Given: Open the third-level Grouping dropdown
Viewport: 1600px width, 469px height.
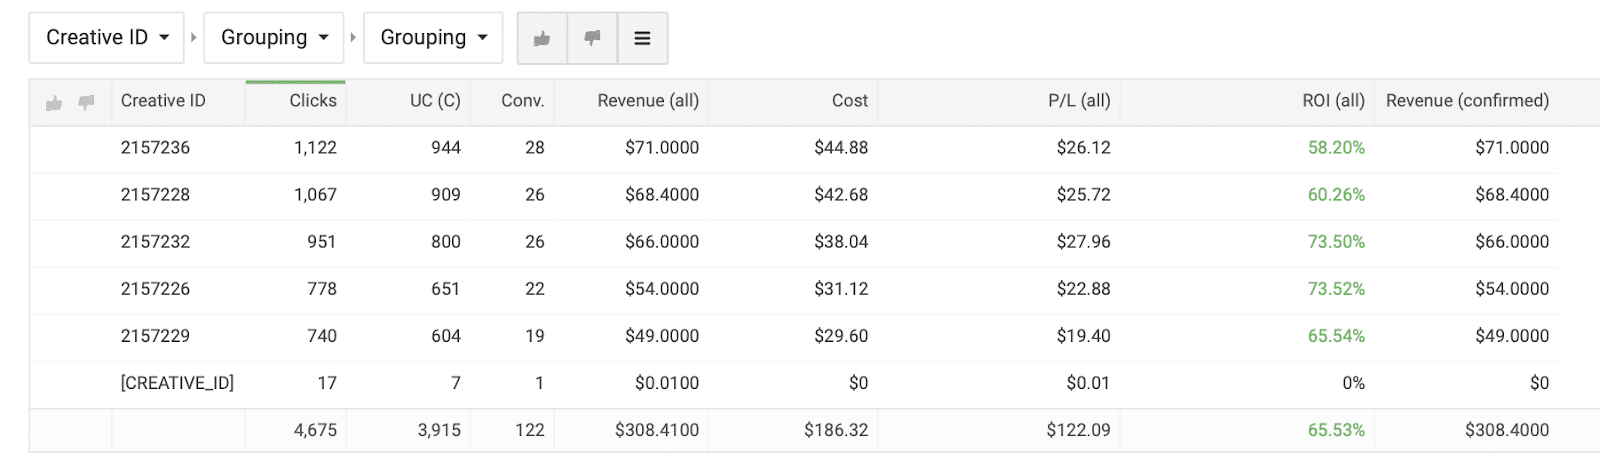Looking at the screenshot, I should tap(433, 38).
